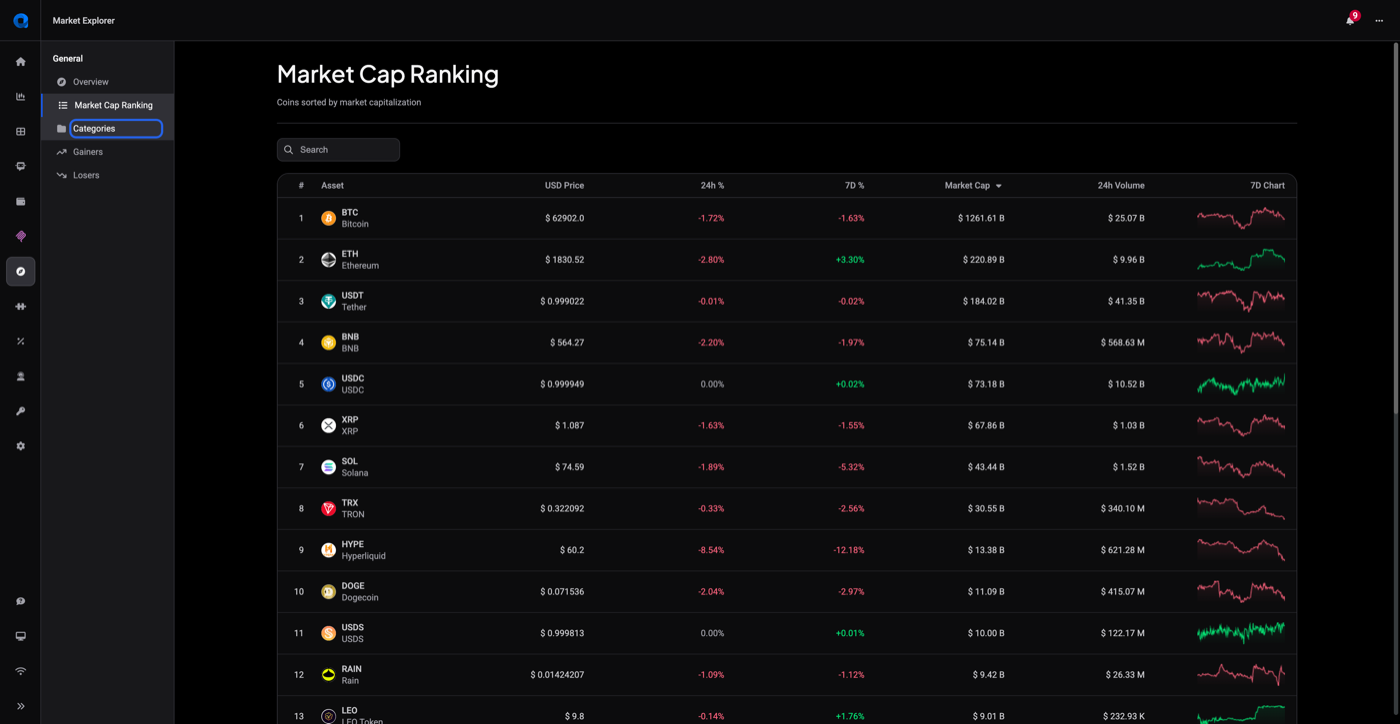Sort by 24h % column header
1400x724 pixels.
(712, 186)
